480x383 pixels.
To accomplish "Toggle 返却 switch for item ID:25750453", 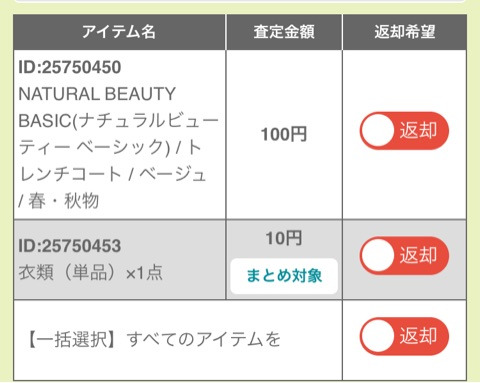I will coord(404,256).
